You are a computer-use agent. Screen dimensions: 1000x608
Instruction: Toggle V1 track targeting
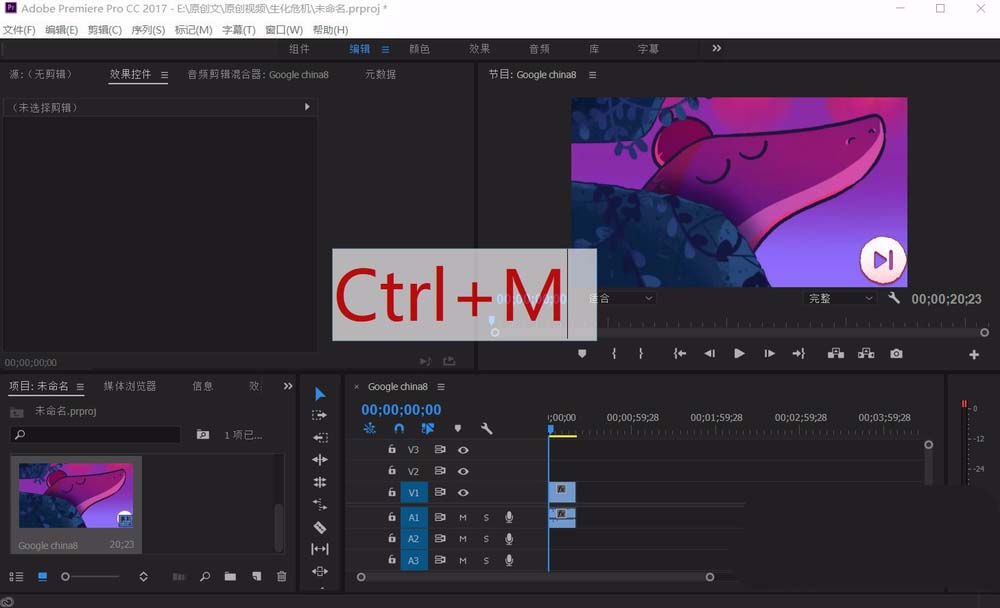click(413, 493)
